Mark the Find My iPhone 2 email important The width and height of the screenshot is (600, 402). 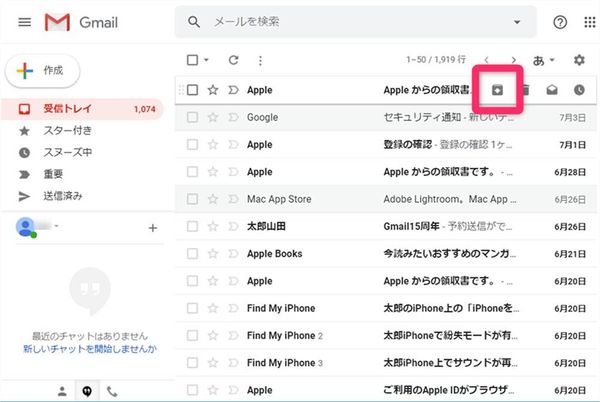point(233,335)
